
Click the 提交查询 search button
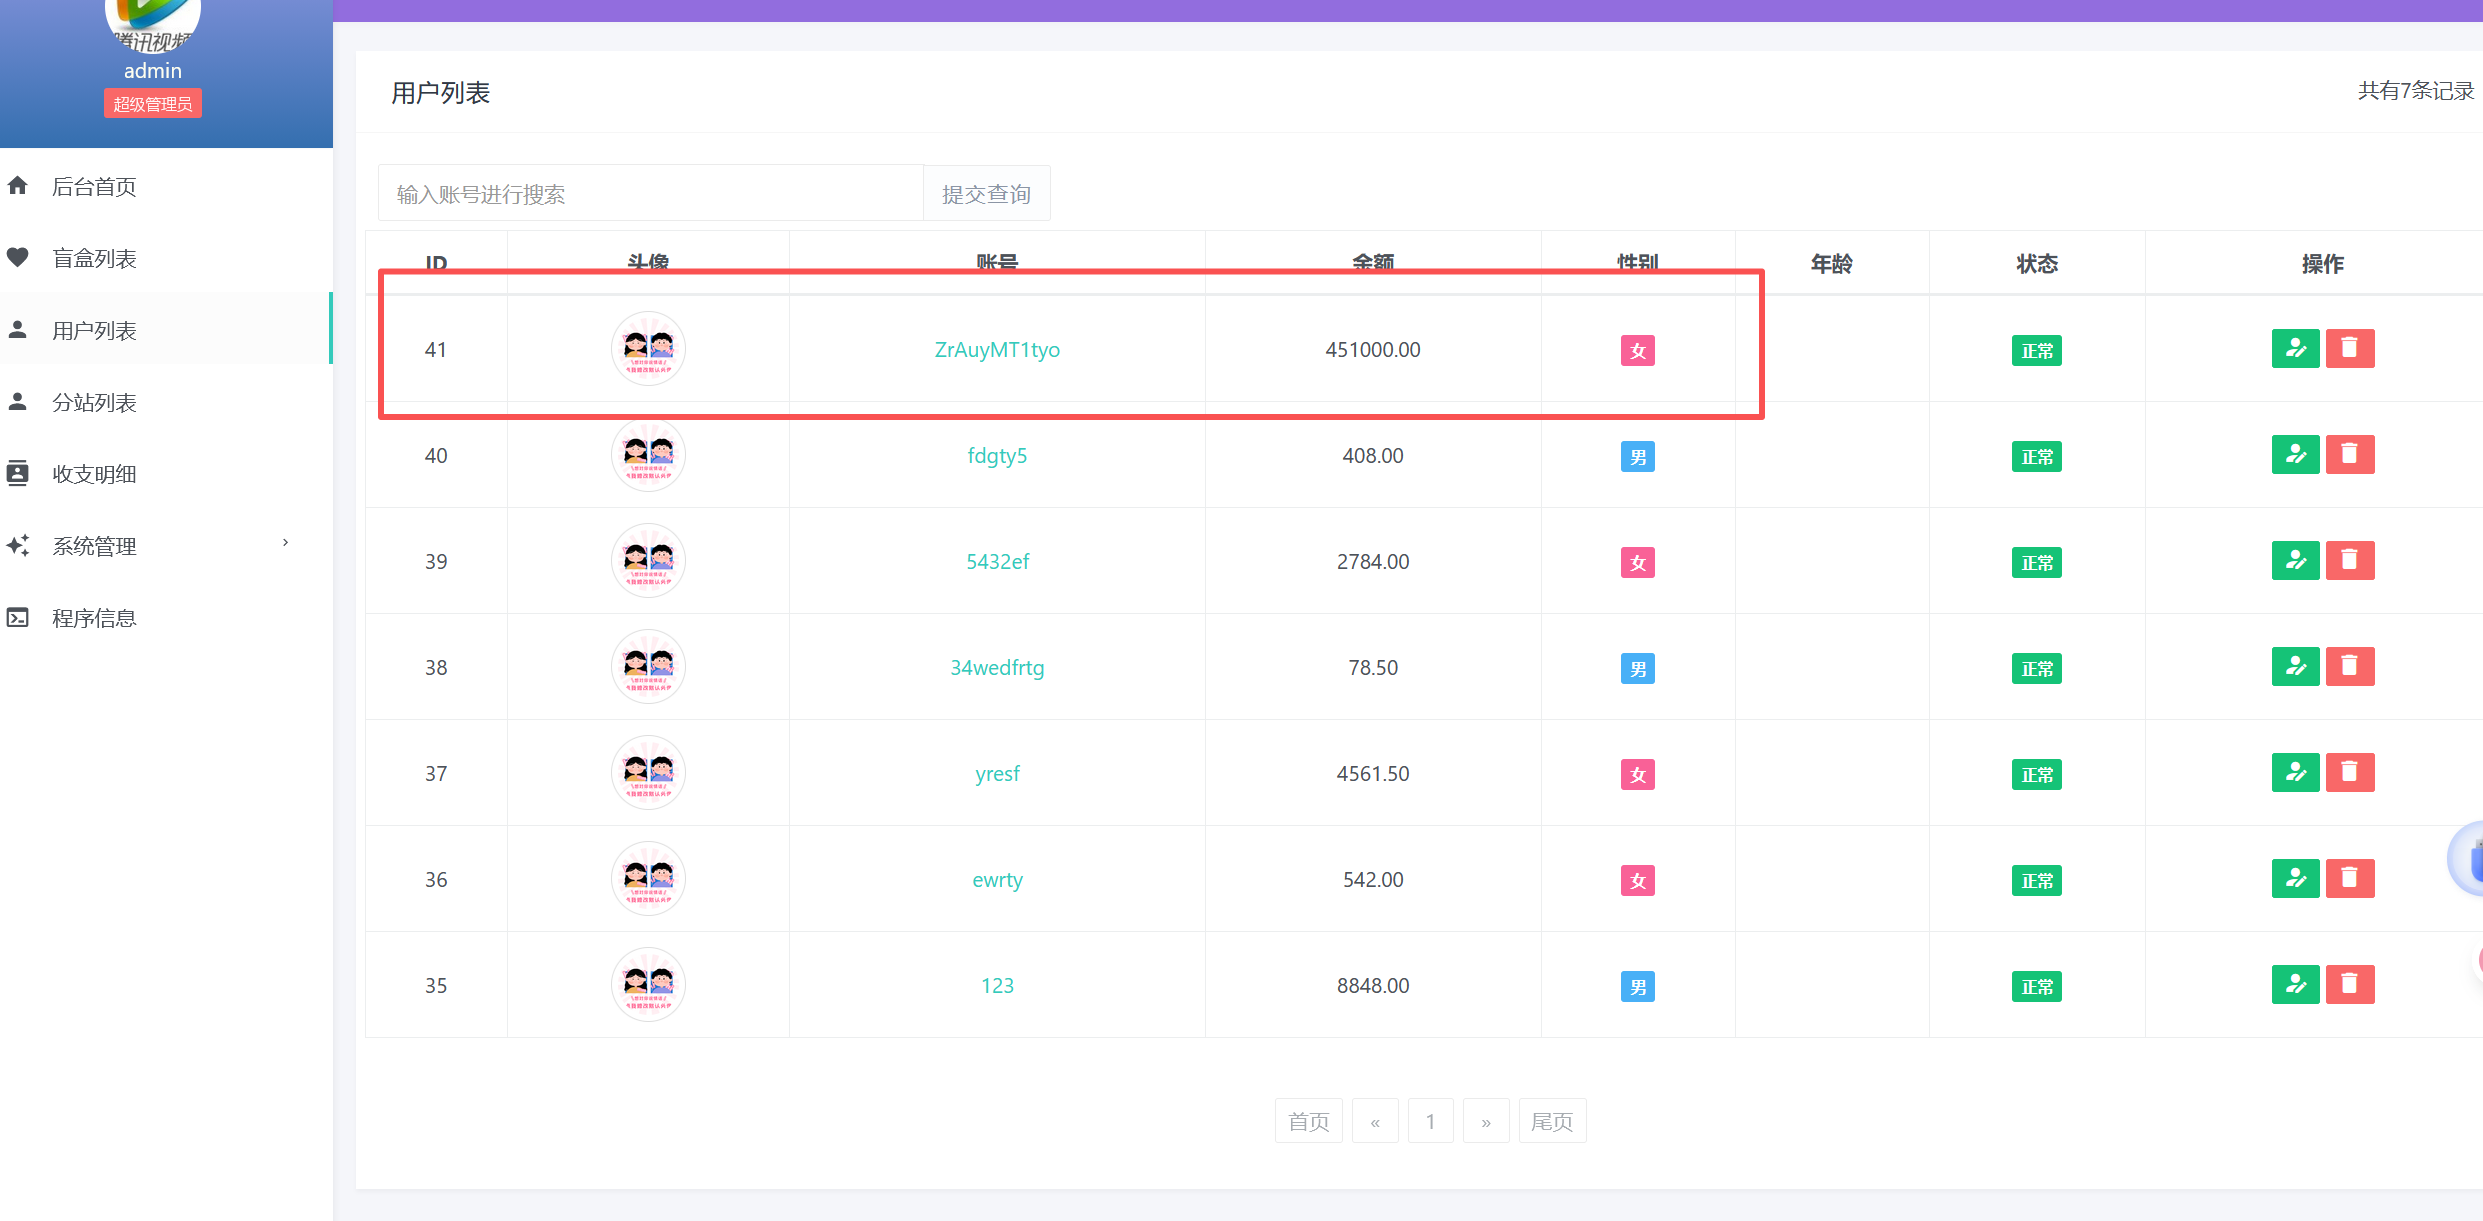pos(986,194)
